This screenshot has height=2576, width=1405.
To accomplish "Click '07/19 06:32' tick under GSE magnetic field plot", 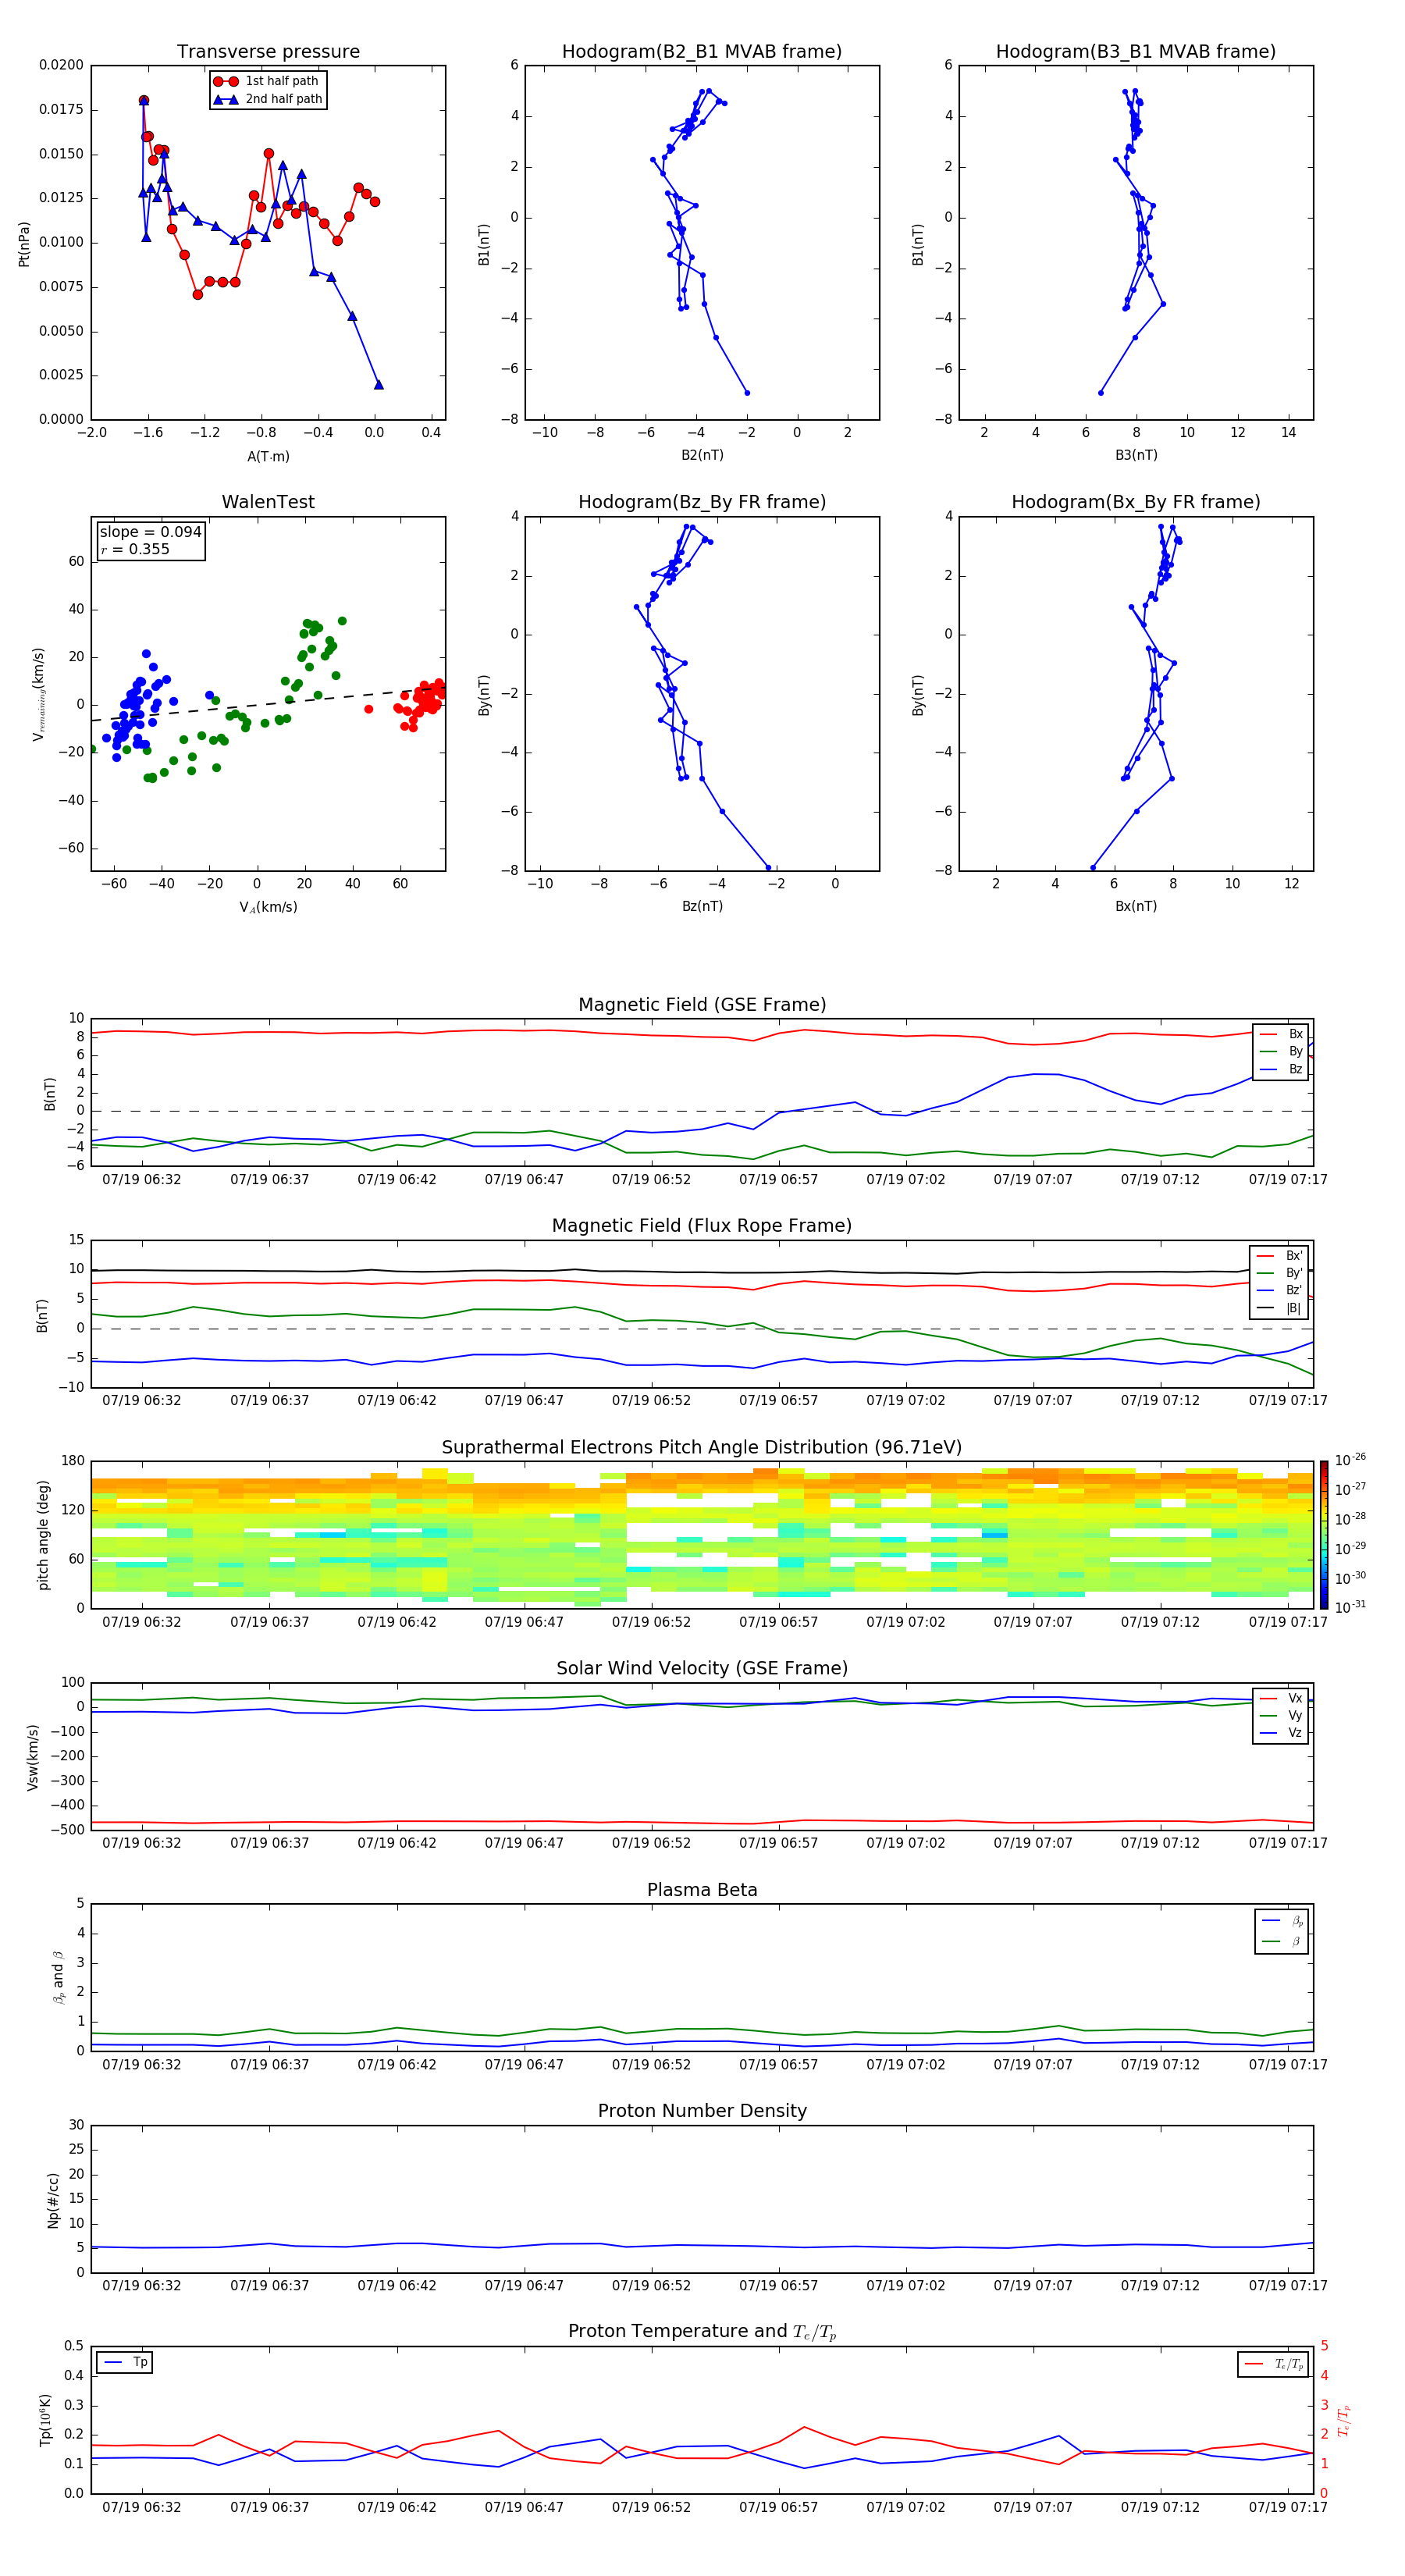I will [142, 1180].
